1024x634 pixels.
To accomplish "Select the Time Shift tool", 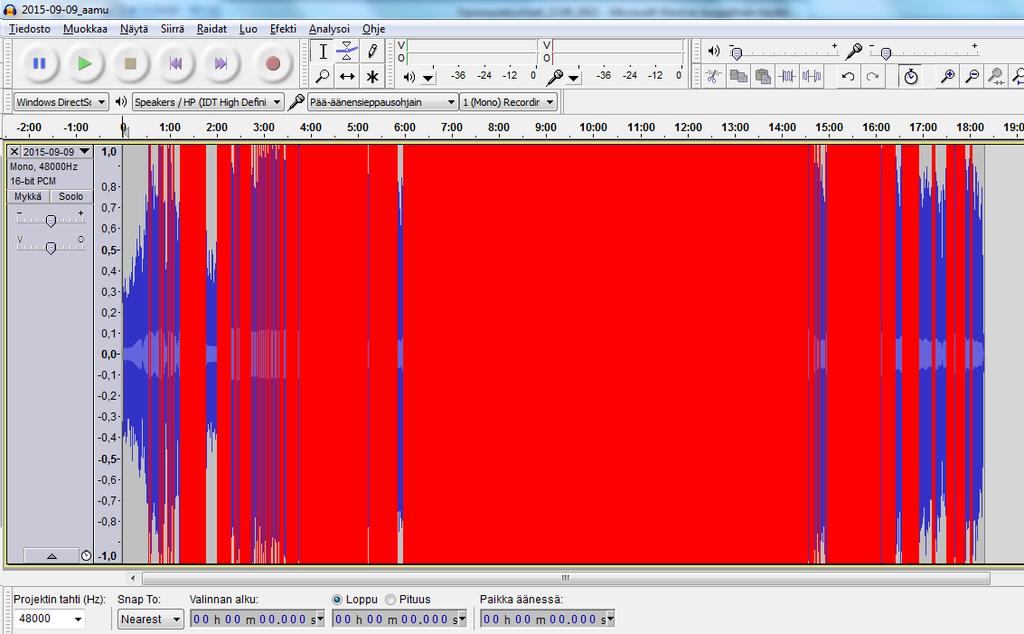I will pyautogui.click(x=347, y=76).
